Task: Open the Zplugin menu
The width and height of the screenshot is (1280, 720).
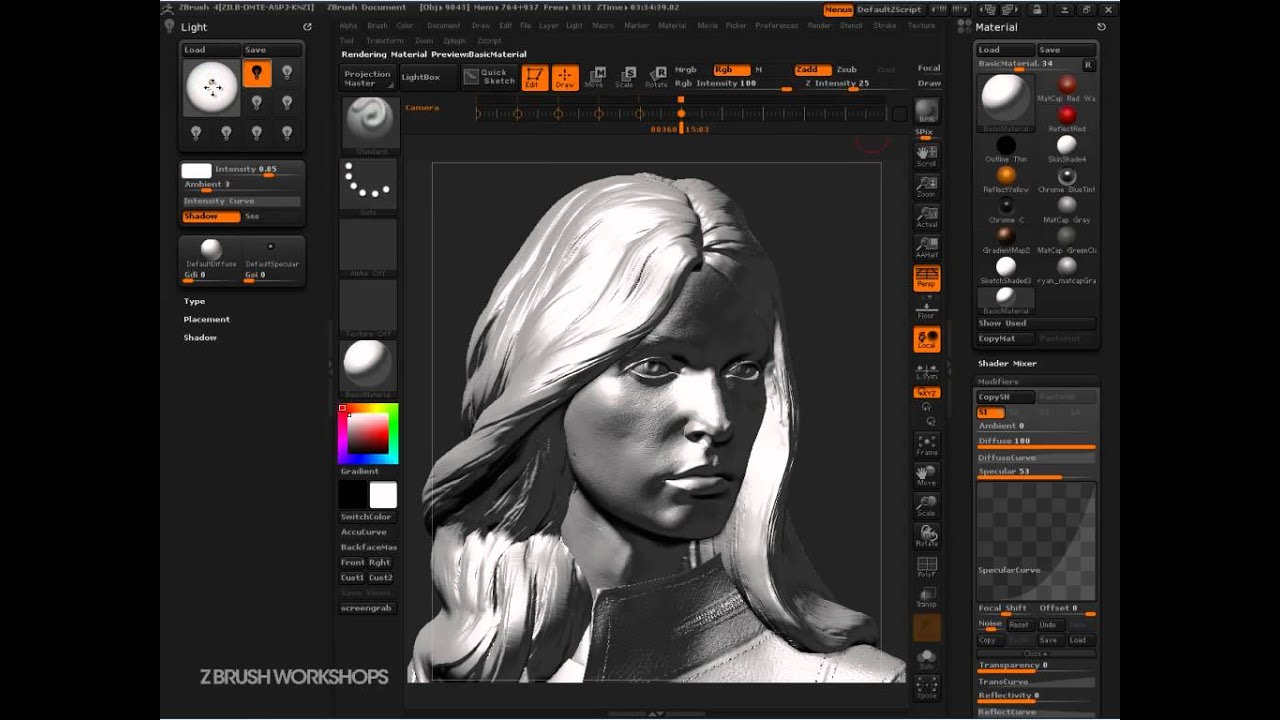Action: 455,41
